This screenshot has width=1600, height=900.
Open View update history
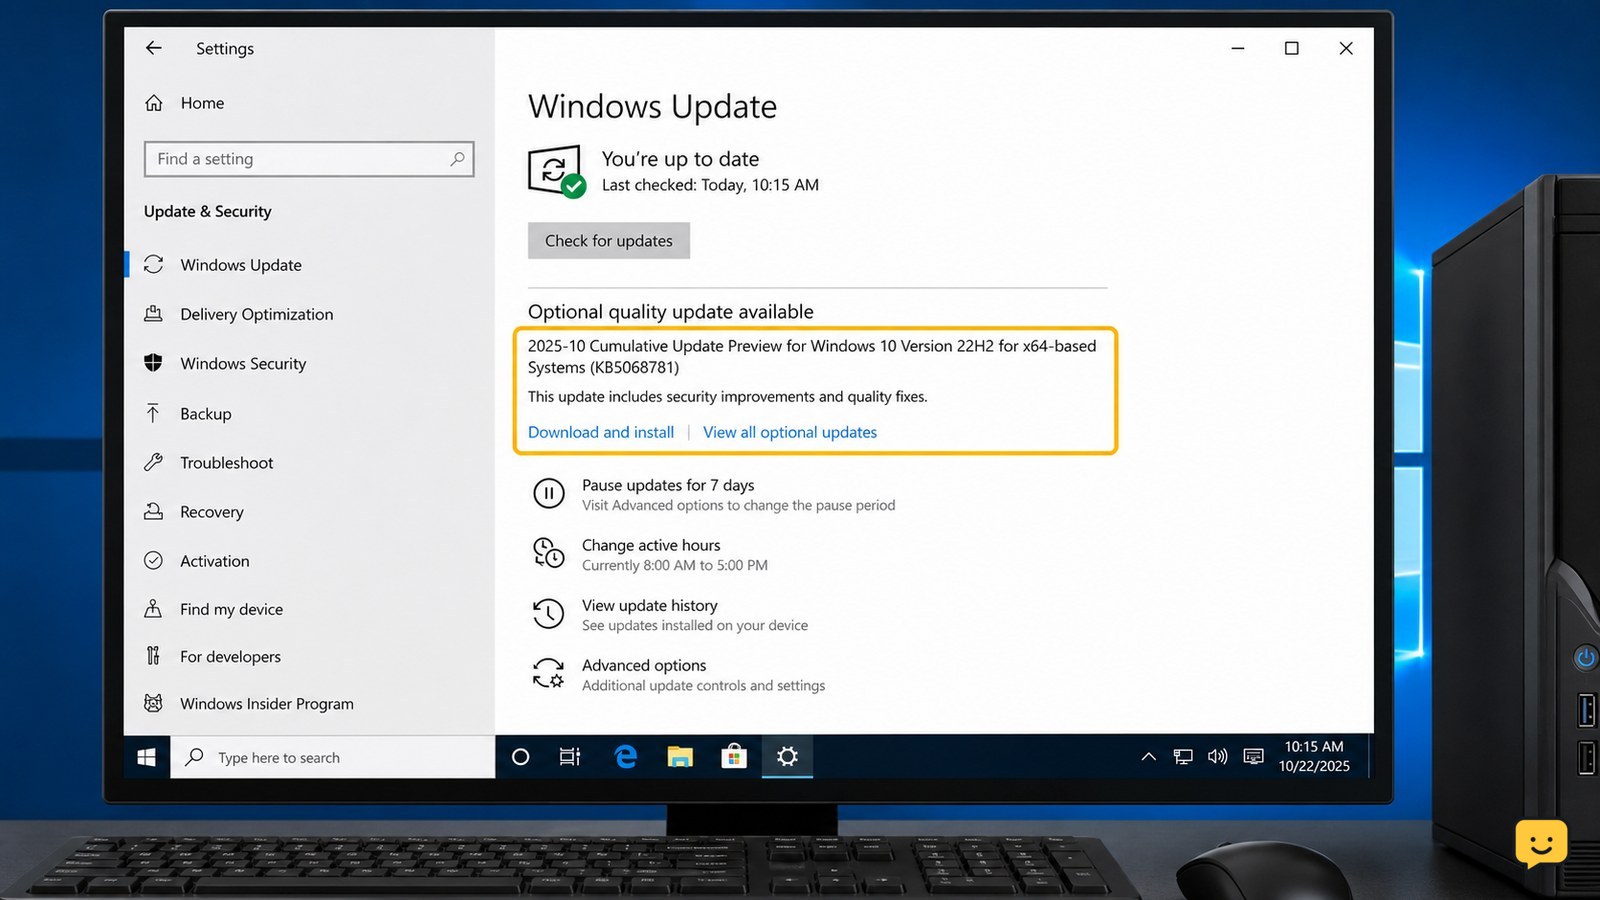coord(650,605)
